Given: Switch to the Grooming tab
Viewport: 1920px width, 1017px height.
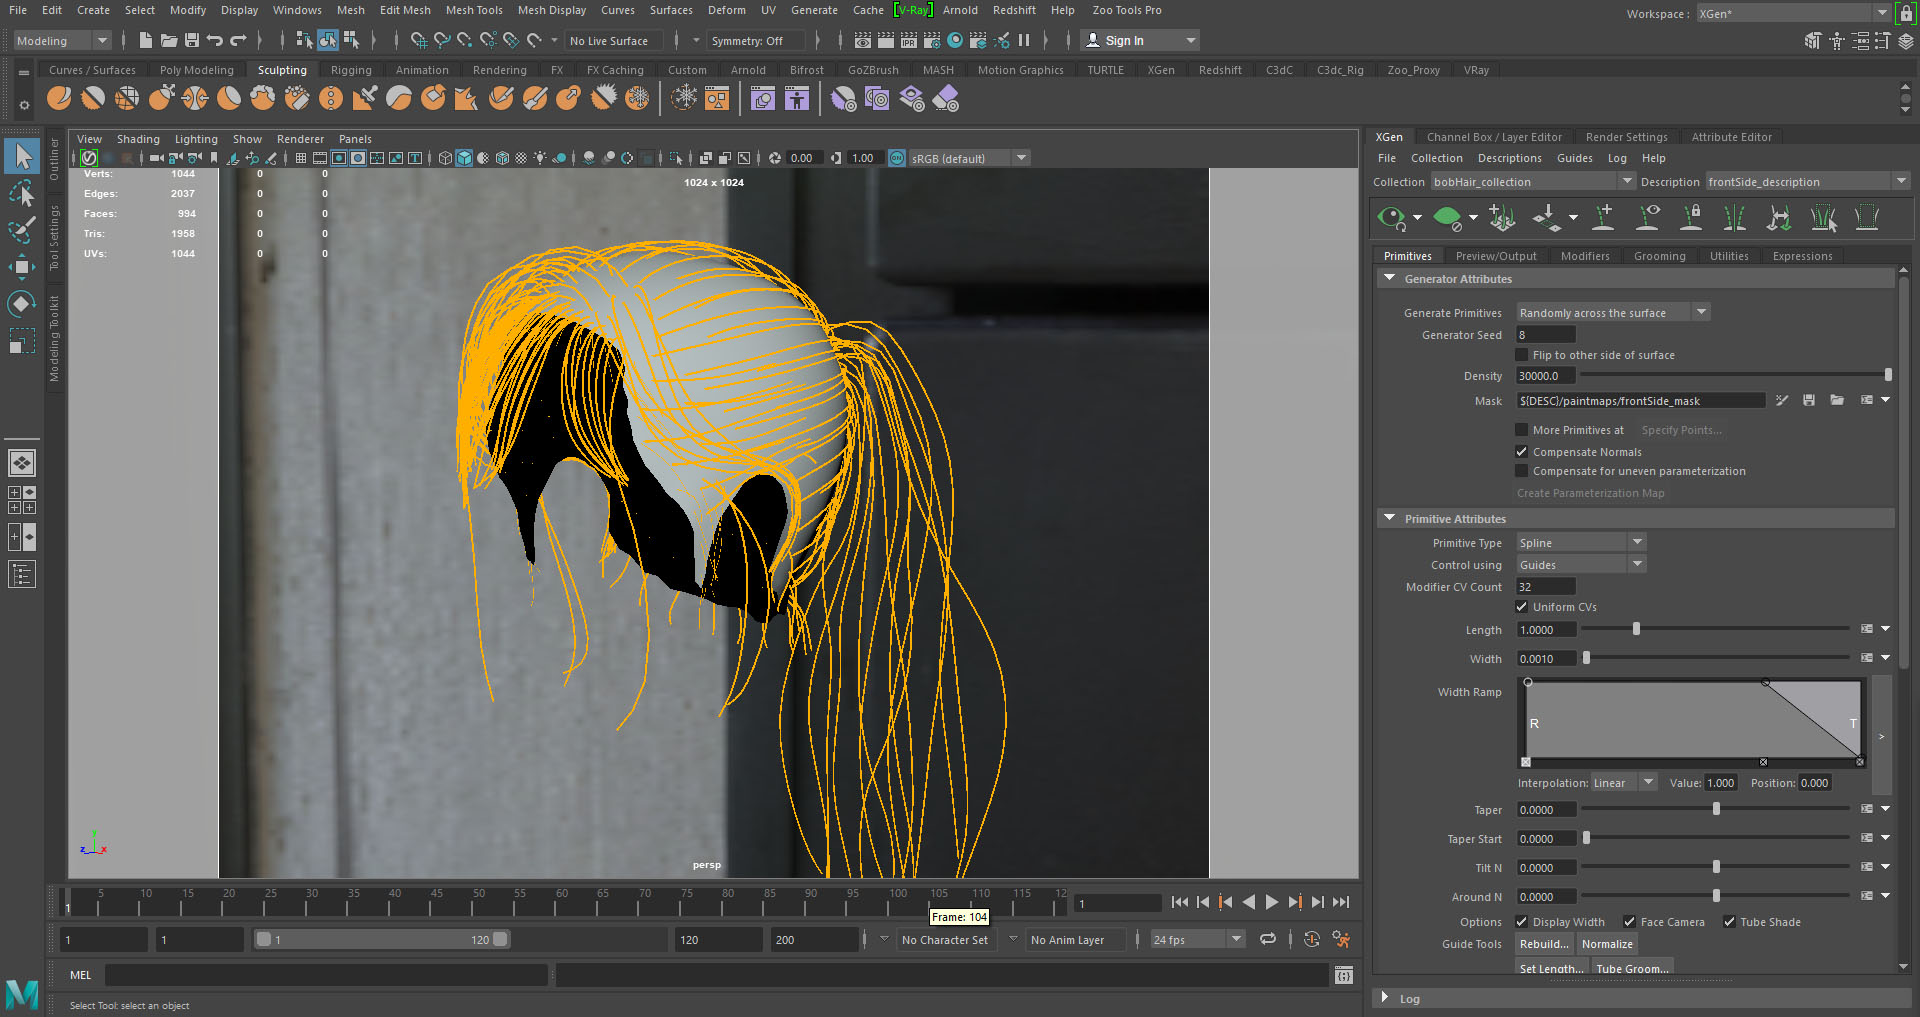Looking at the screenshot, I should tap(1659, 256).
